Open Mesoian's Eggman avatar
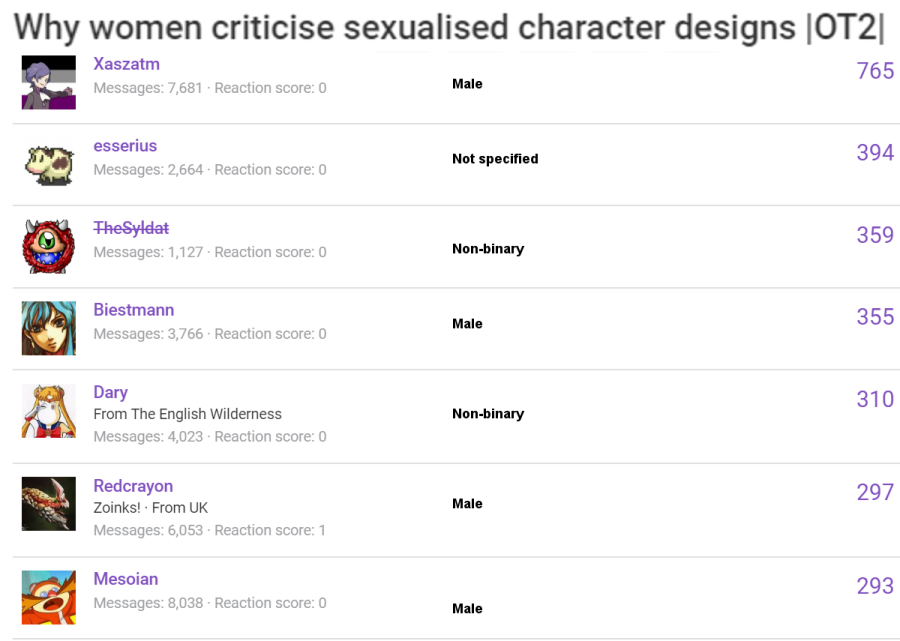This screenshot has width=900, height=641. 49,597
